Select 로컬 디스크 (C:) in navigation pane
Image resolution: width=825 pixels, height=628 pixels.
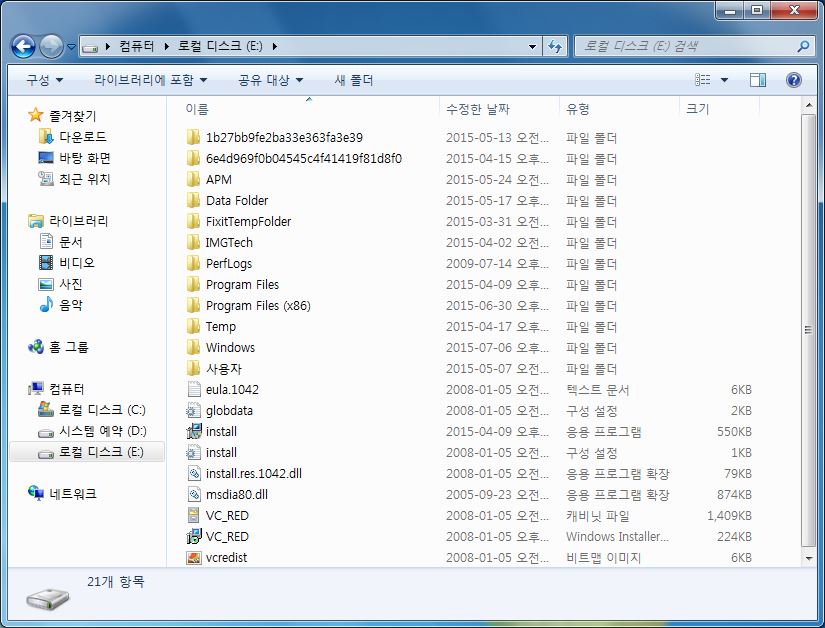pos(102,410)
